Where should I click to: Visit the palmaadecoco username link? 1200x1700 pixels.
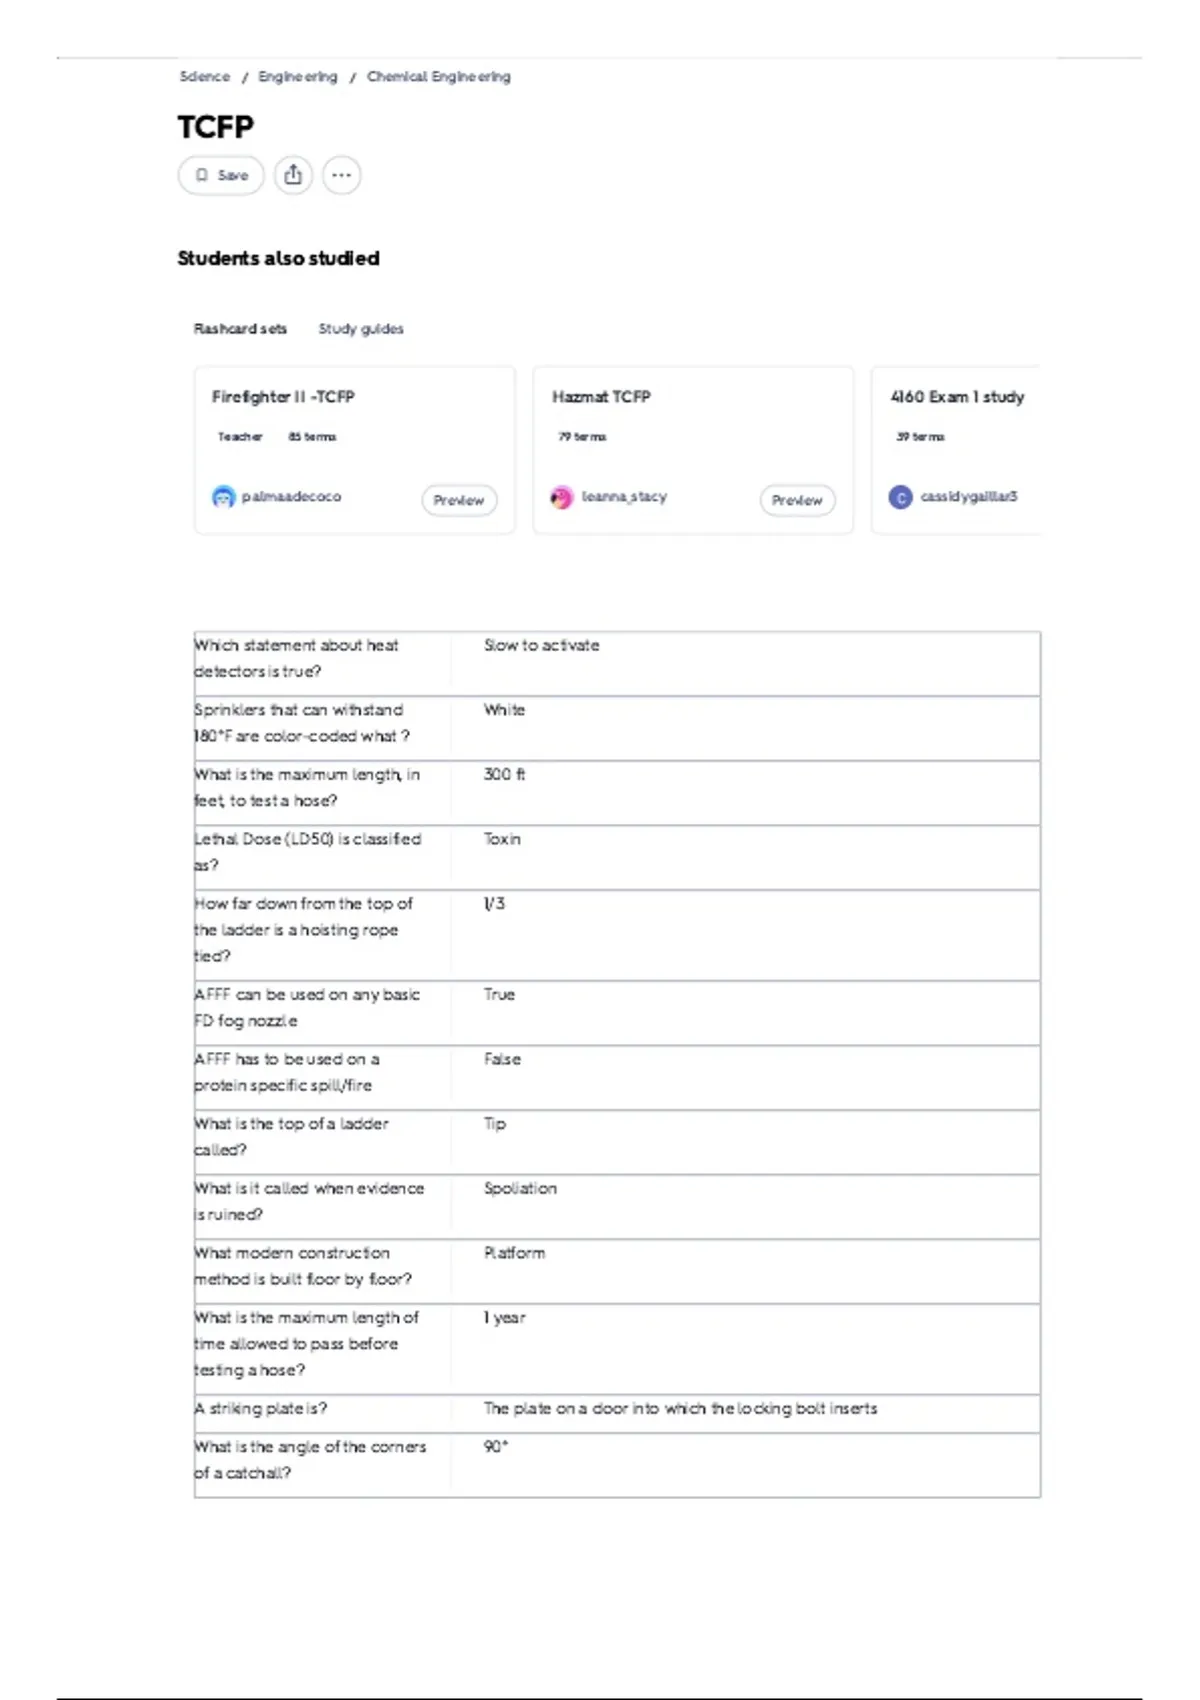(x=291, y=497)
